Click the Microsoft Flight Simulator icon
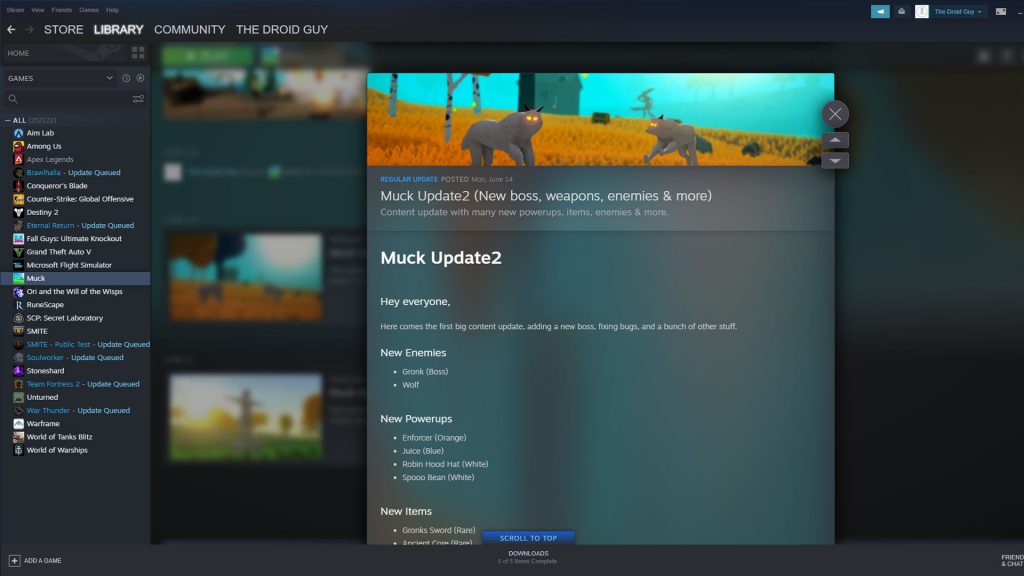The image size is (1024, 576). click(18, 265)
